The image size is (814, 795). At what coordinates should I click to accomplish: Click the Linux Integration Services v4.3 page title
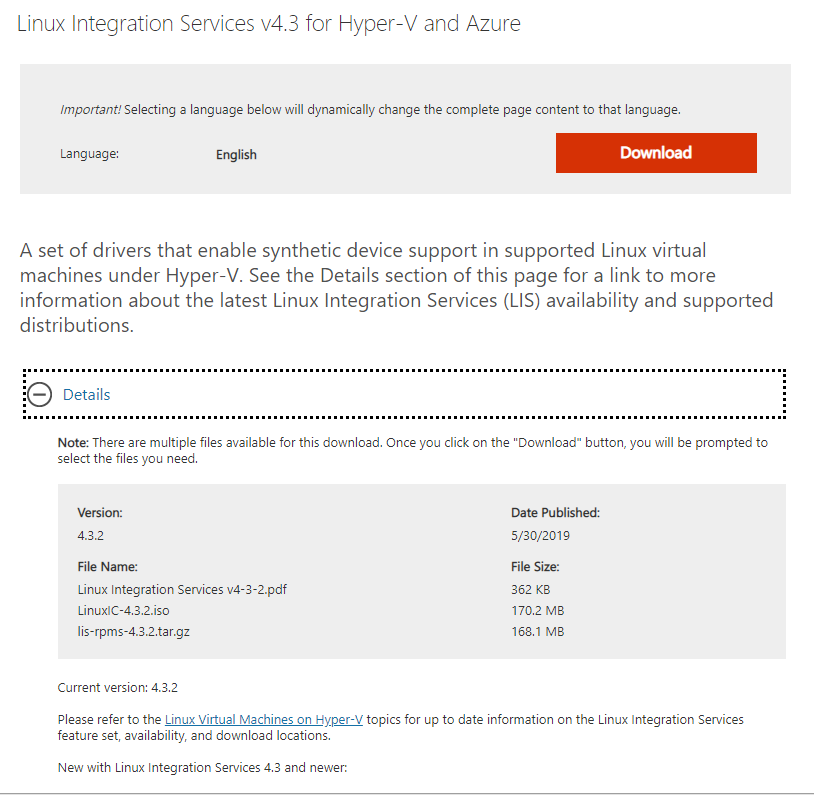(268, 23)
